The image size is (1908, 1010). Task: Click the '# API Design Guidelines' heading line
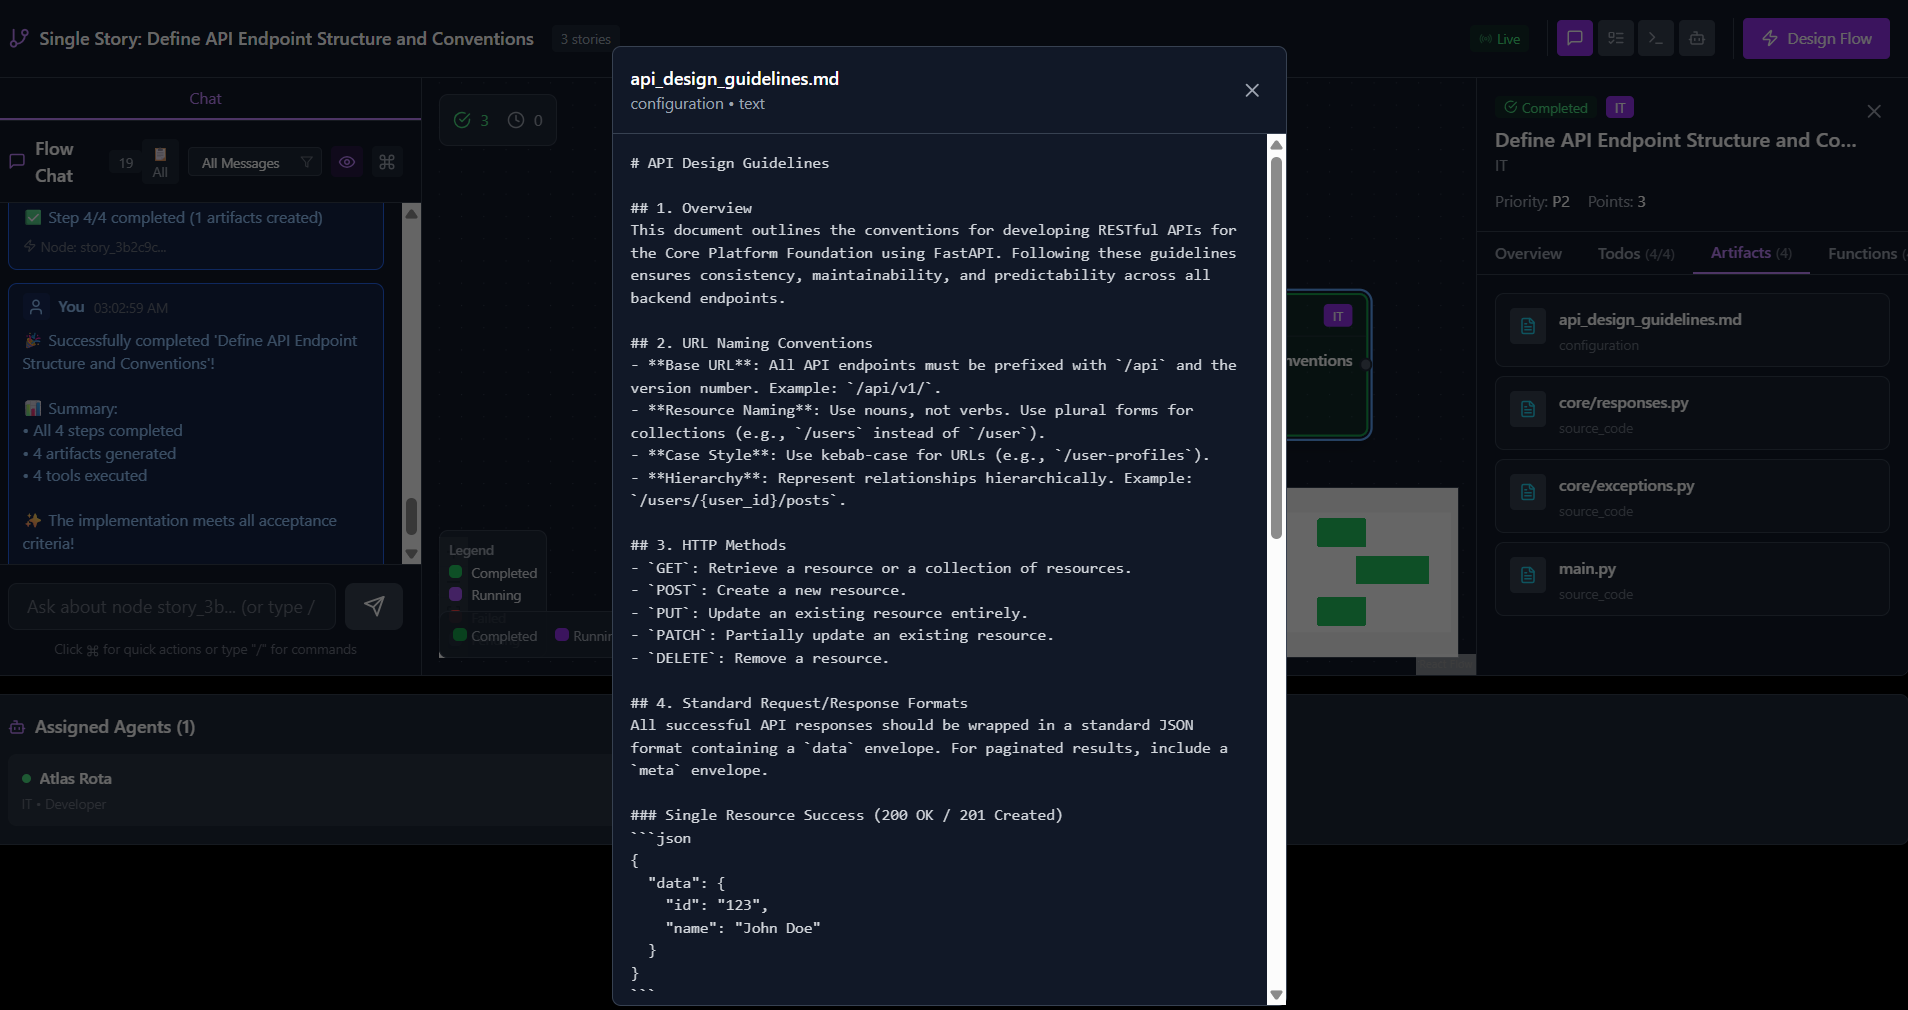pos(730,163)
